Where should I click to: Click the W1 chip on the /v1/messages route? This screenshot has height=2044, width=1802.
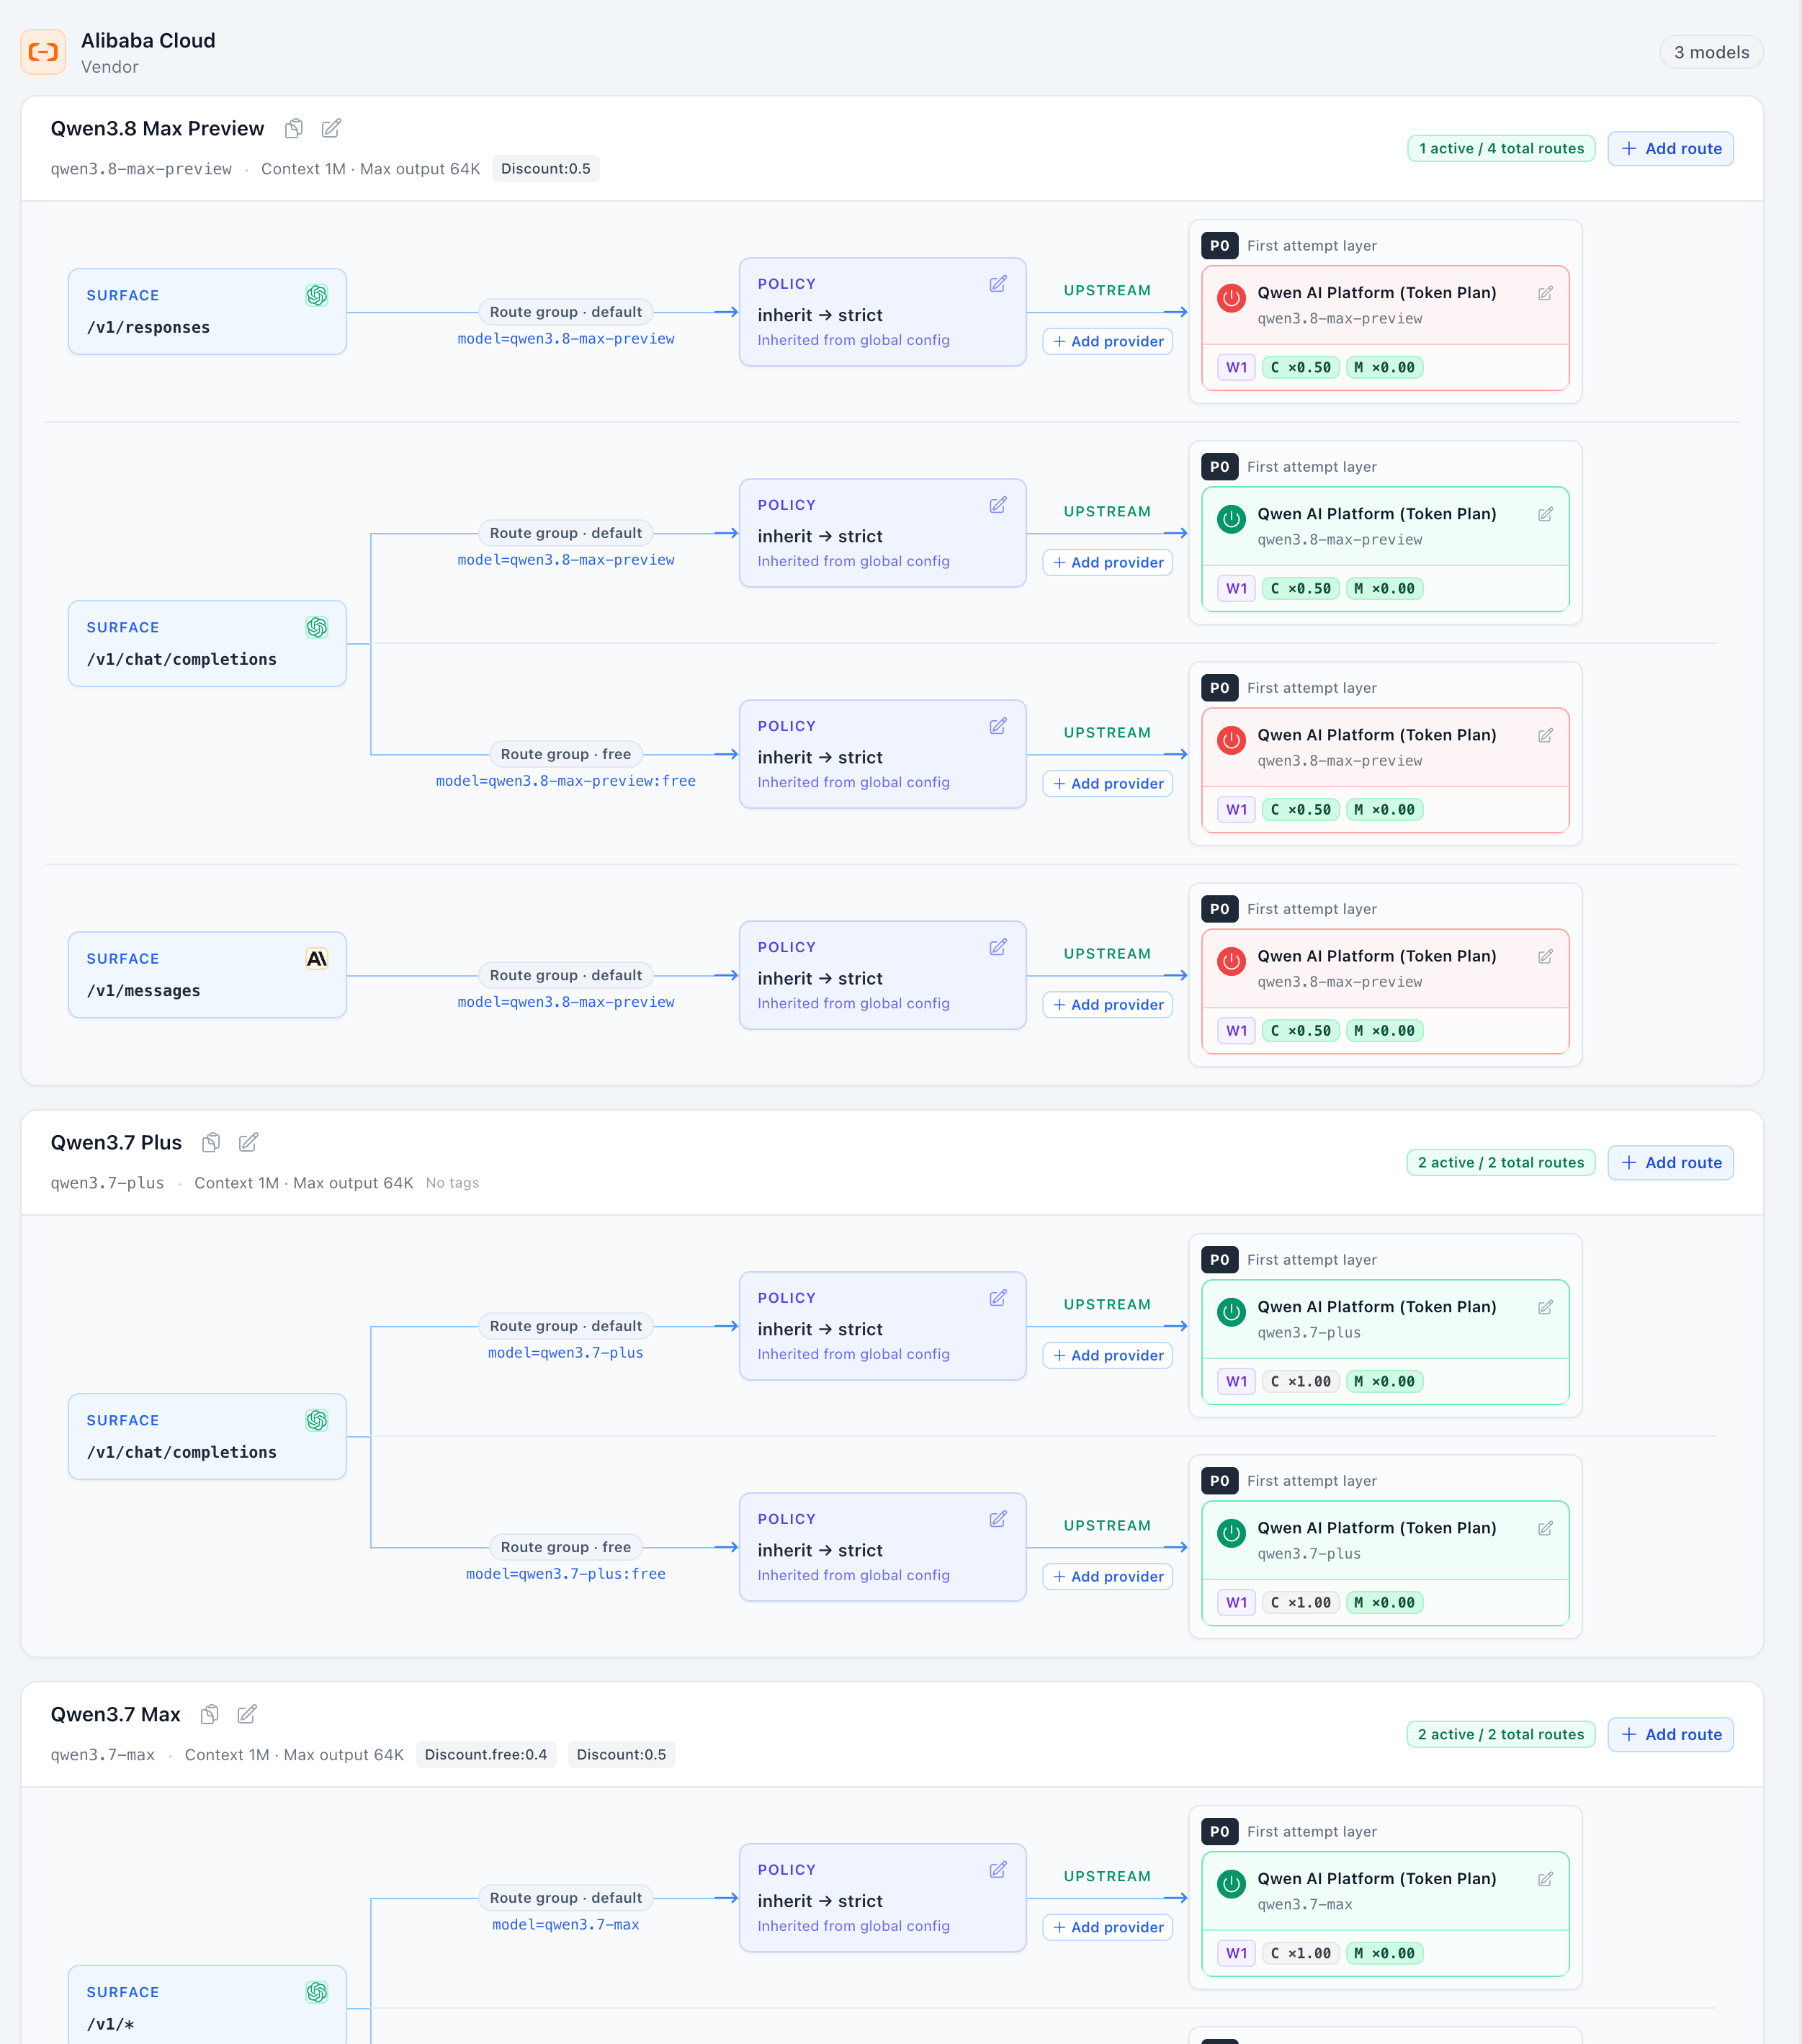(1236, 1030)
